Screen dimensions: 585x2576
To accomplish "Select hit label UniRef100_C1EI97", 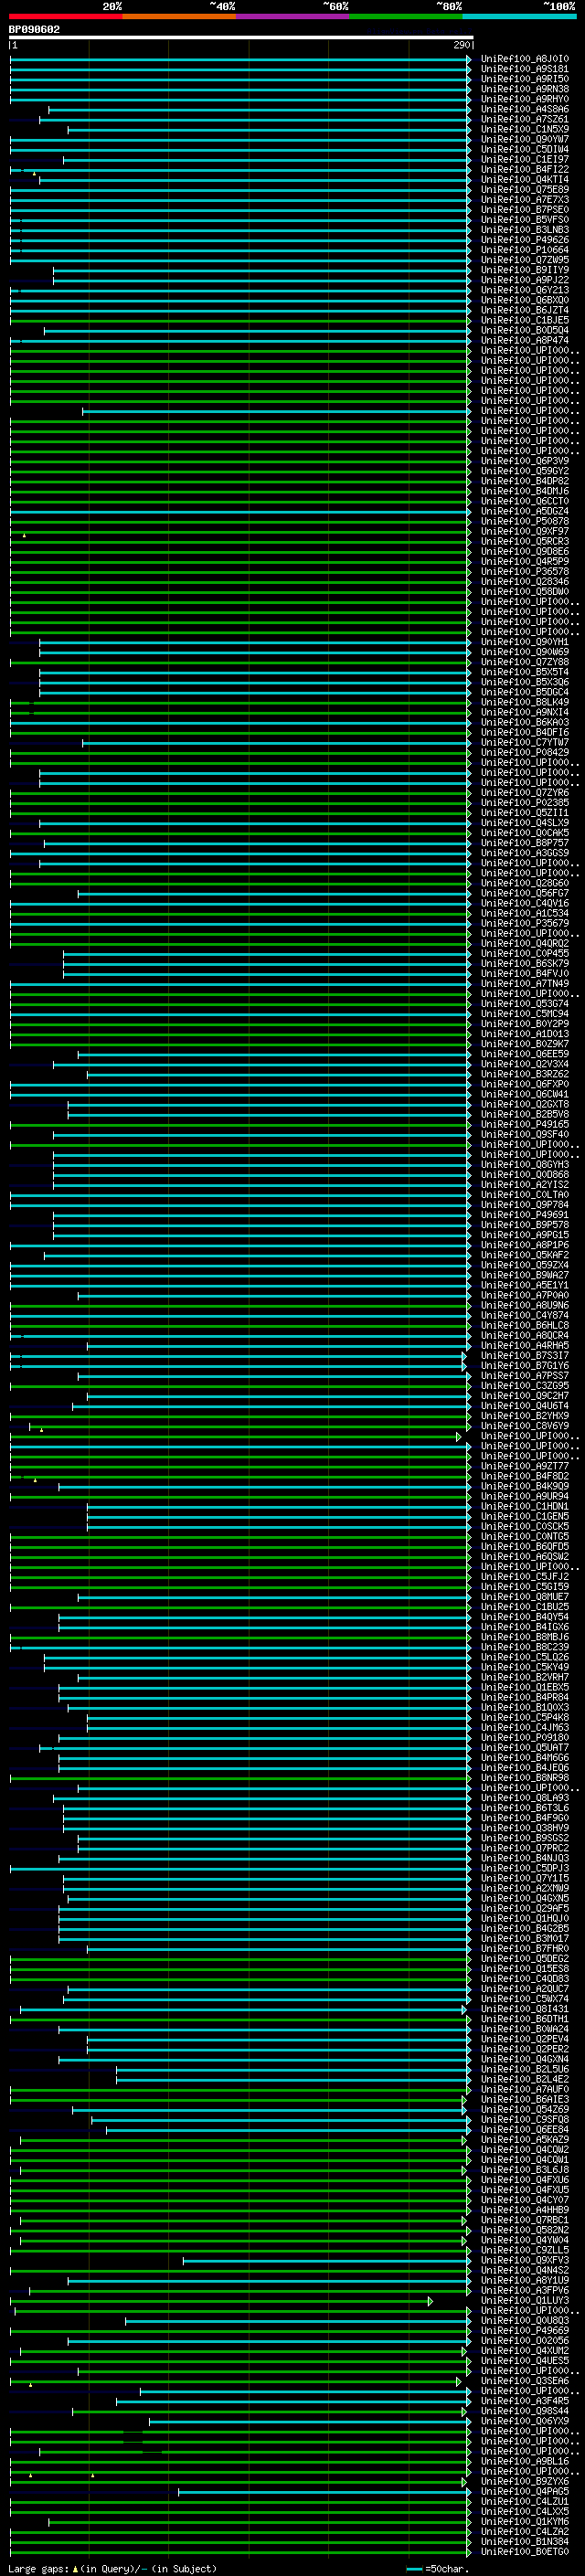I will pyautogui.click(x=525, y=159).
